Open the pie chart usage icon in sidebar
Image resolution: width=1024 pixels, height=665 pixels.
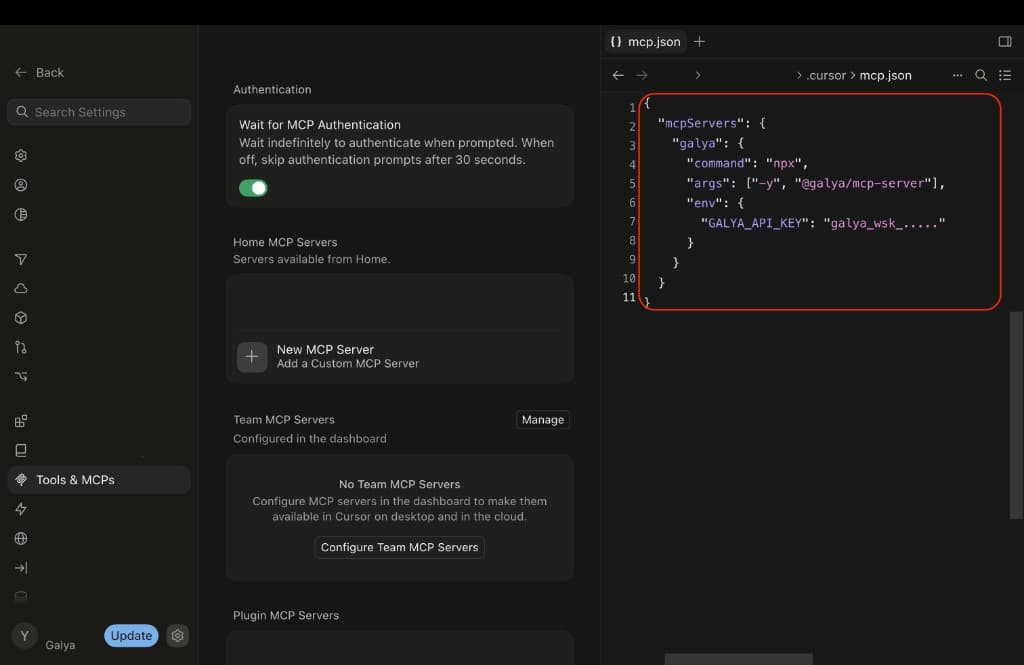click(x=21, y=214)
